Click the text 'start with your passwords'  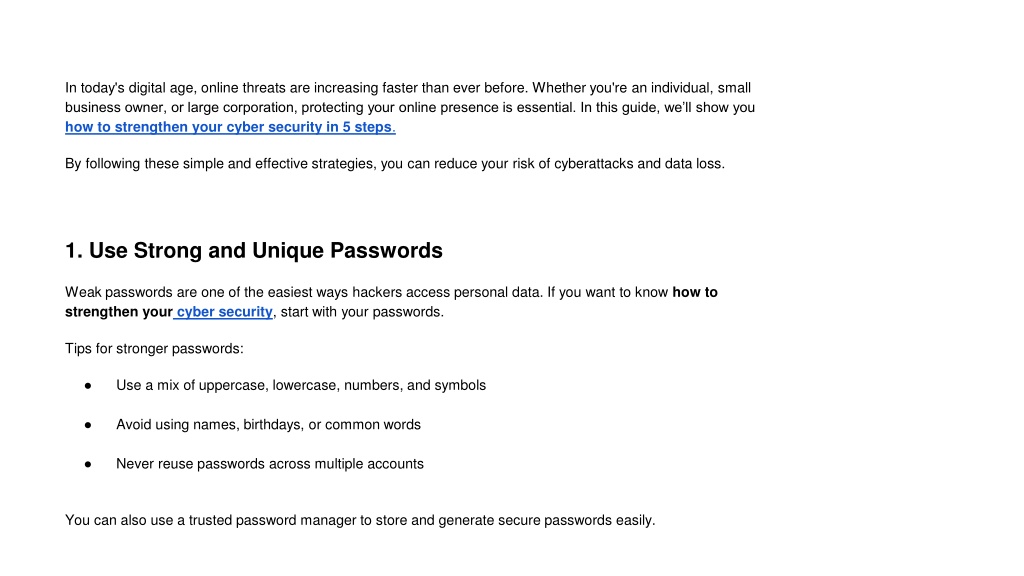[361, 312]
